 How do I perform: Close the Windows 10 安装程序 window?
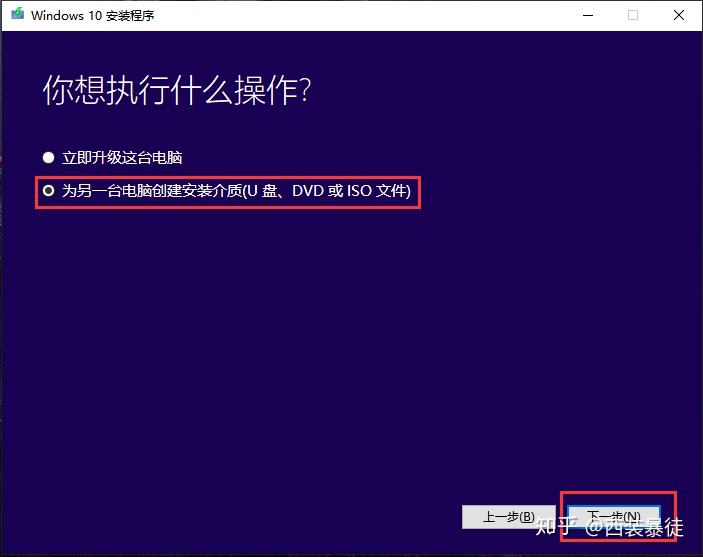(679, 15)
